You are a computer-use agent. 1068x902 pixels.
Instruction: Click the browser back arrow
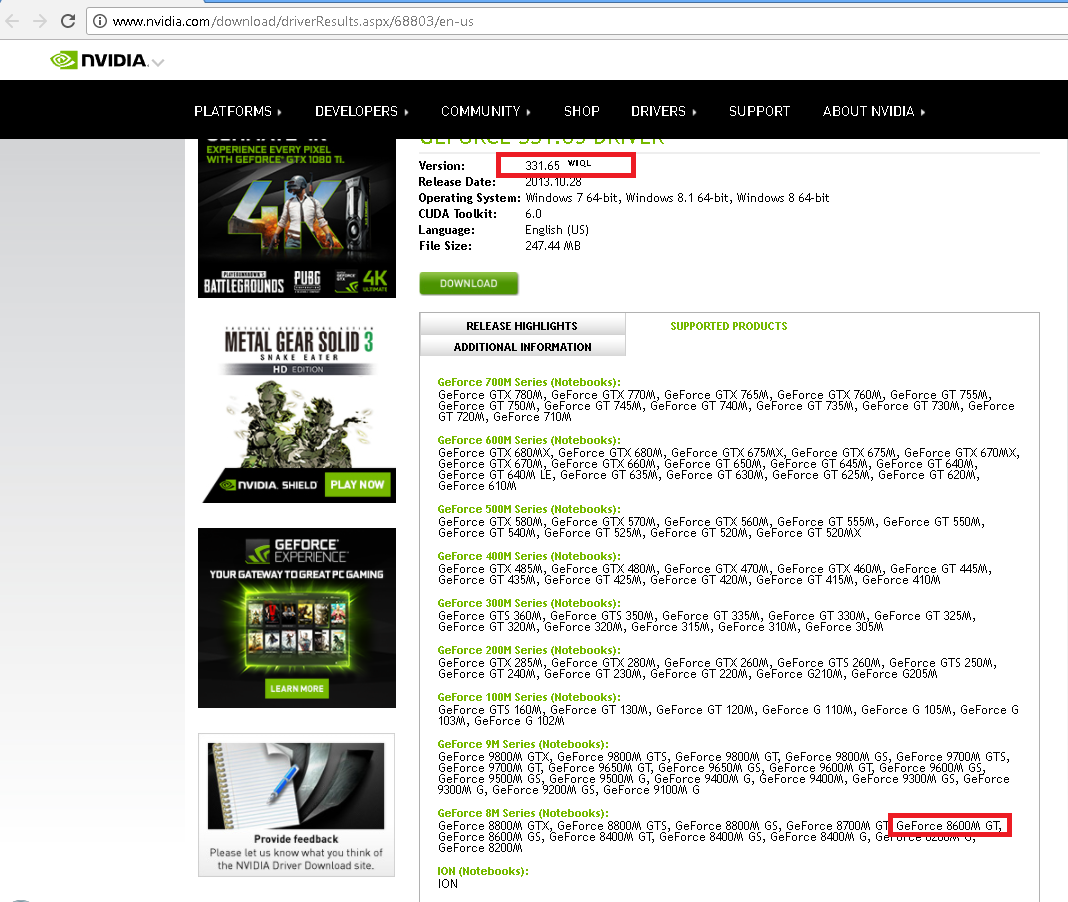[x=12, y=21]
